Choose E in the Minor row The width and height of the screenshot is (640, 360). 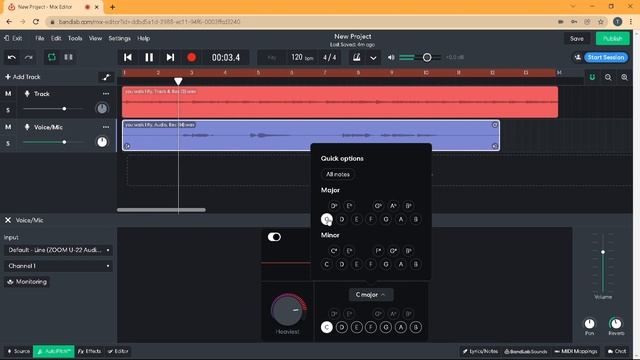tap(356, 264)
